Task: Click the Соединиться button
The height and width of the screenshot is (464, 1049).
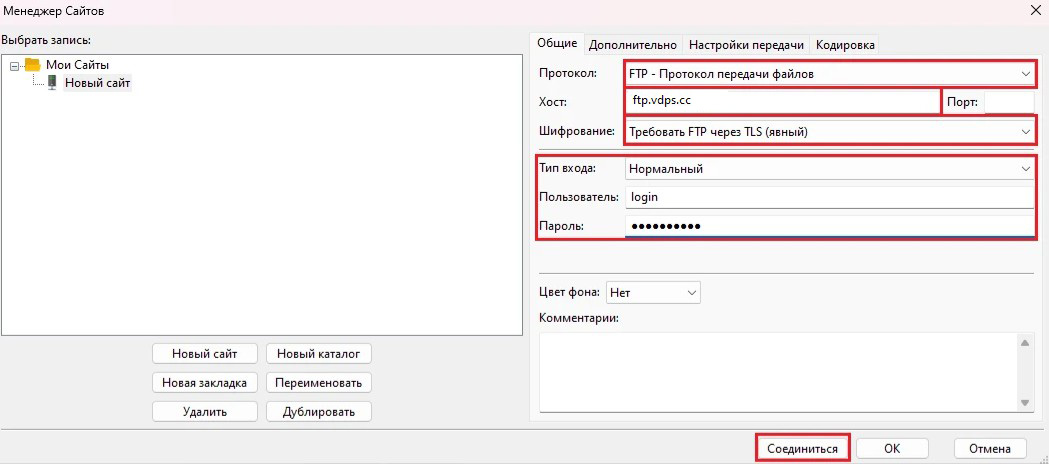Action: click(x=802, y=449)
